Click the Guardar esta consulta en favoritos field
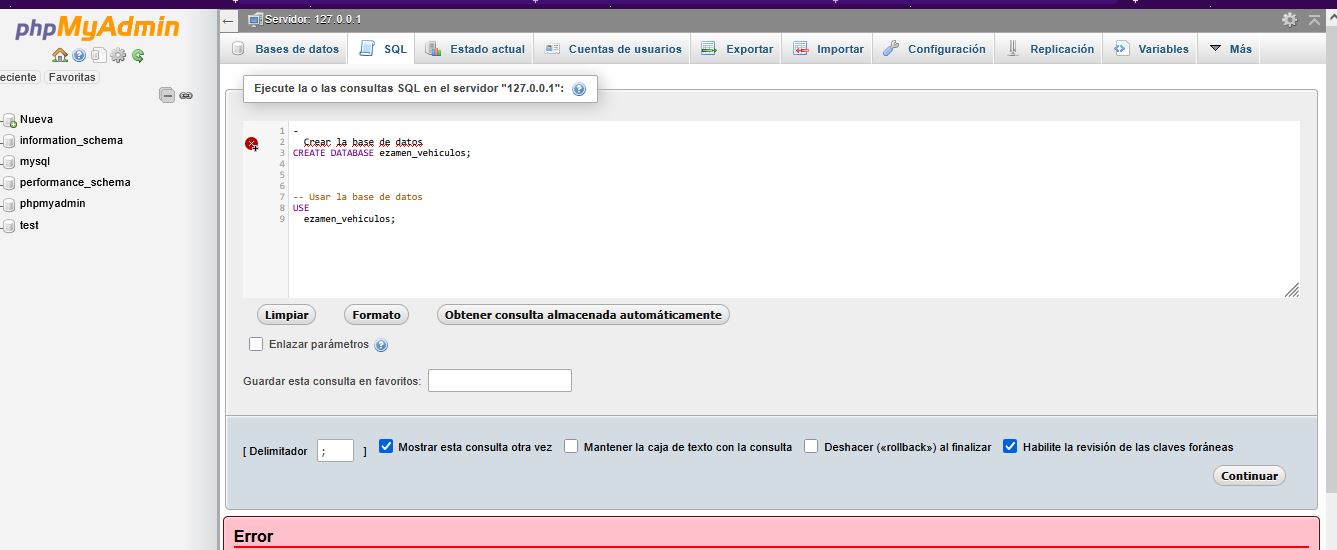Screen dimensions: 1337x550 [x=499, y=381]
